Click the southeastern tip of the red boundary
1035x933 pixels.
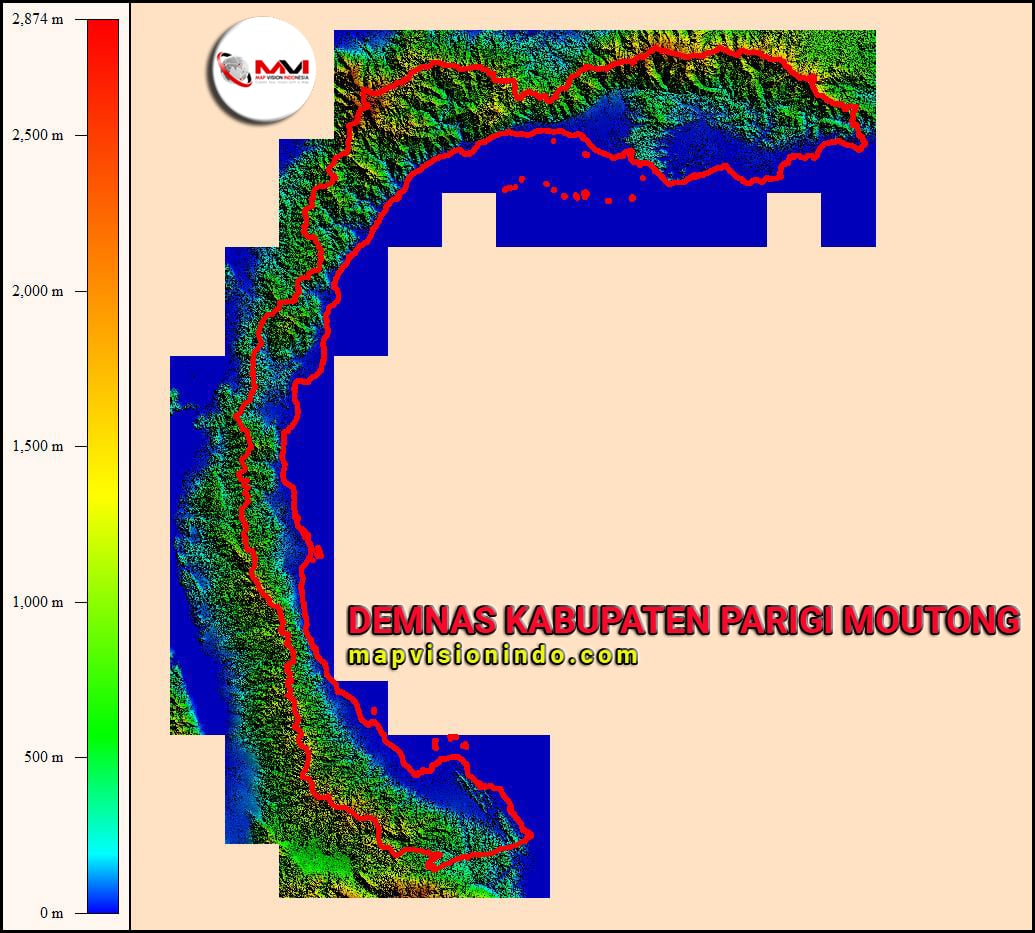tap(528, 835)
